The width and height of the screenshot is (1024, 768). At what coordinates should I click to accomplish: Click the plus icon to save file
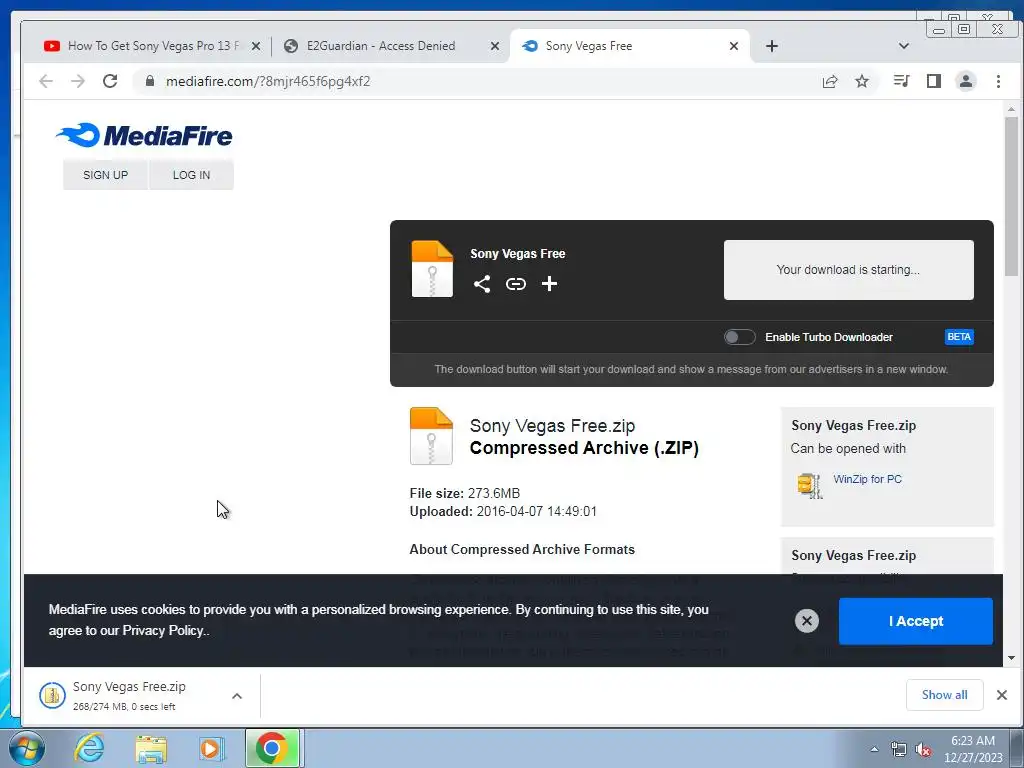click(549, 283)
